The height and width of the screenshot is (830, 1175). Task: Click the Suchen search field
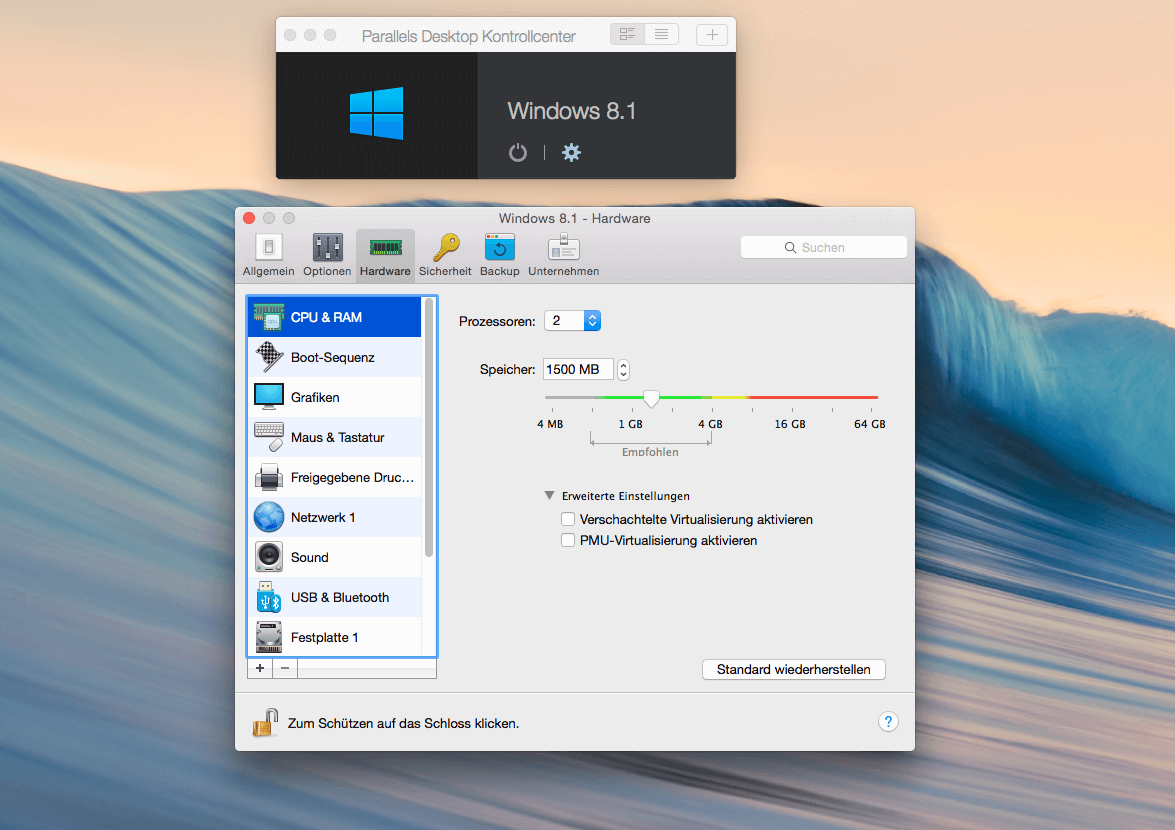tap(824, 247)
